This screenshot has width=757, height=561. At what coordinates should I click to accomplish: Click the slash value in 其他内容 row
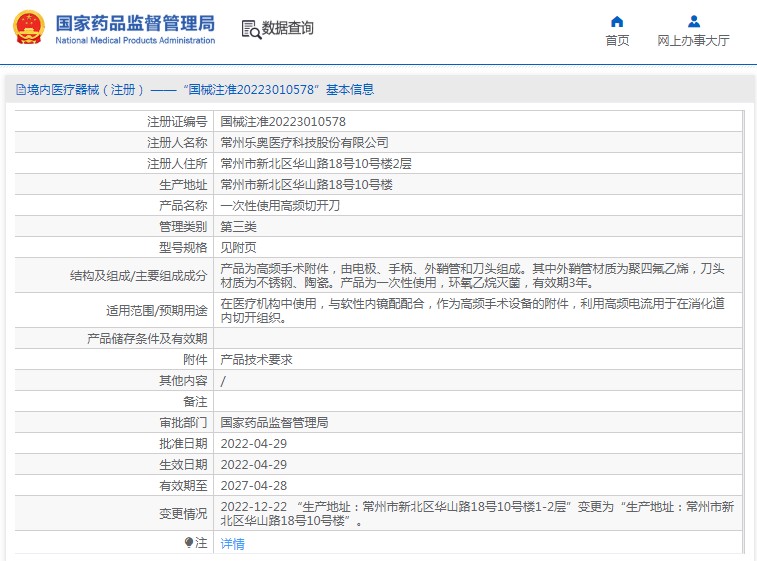[223, 381]
